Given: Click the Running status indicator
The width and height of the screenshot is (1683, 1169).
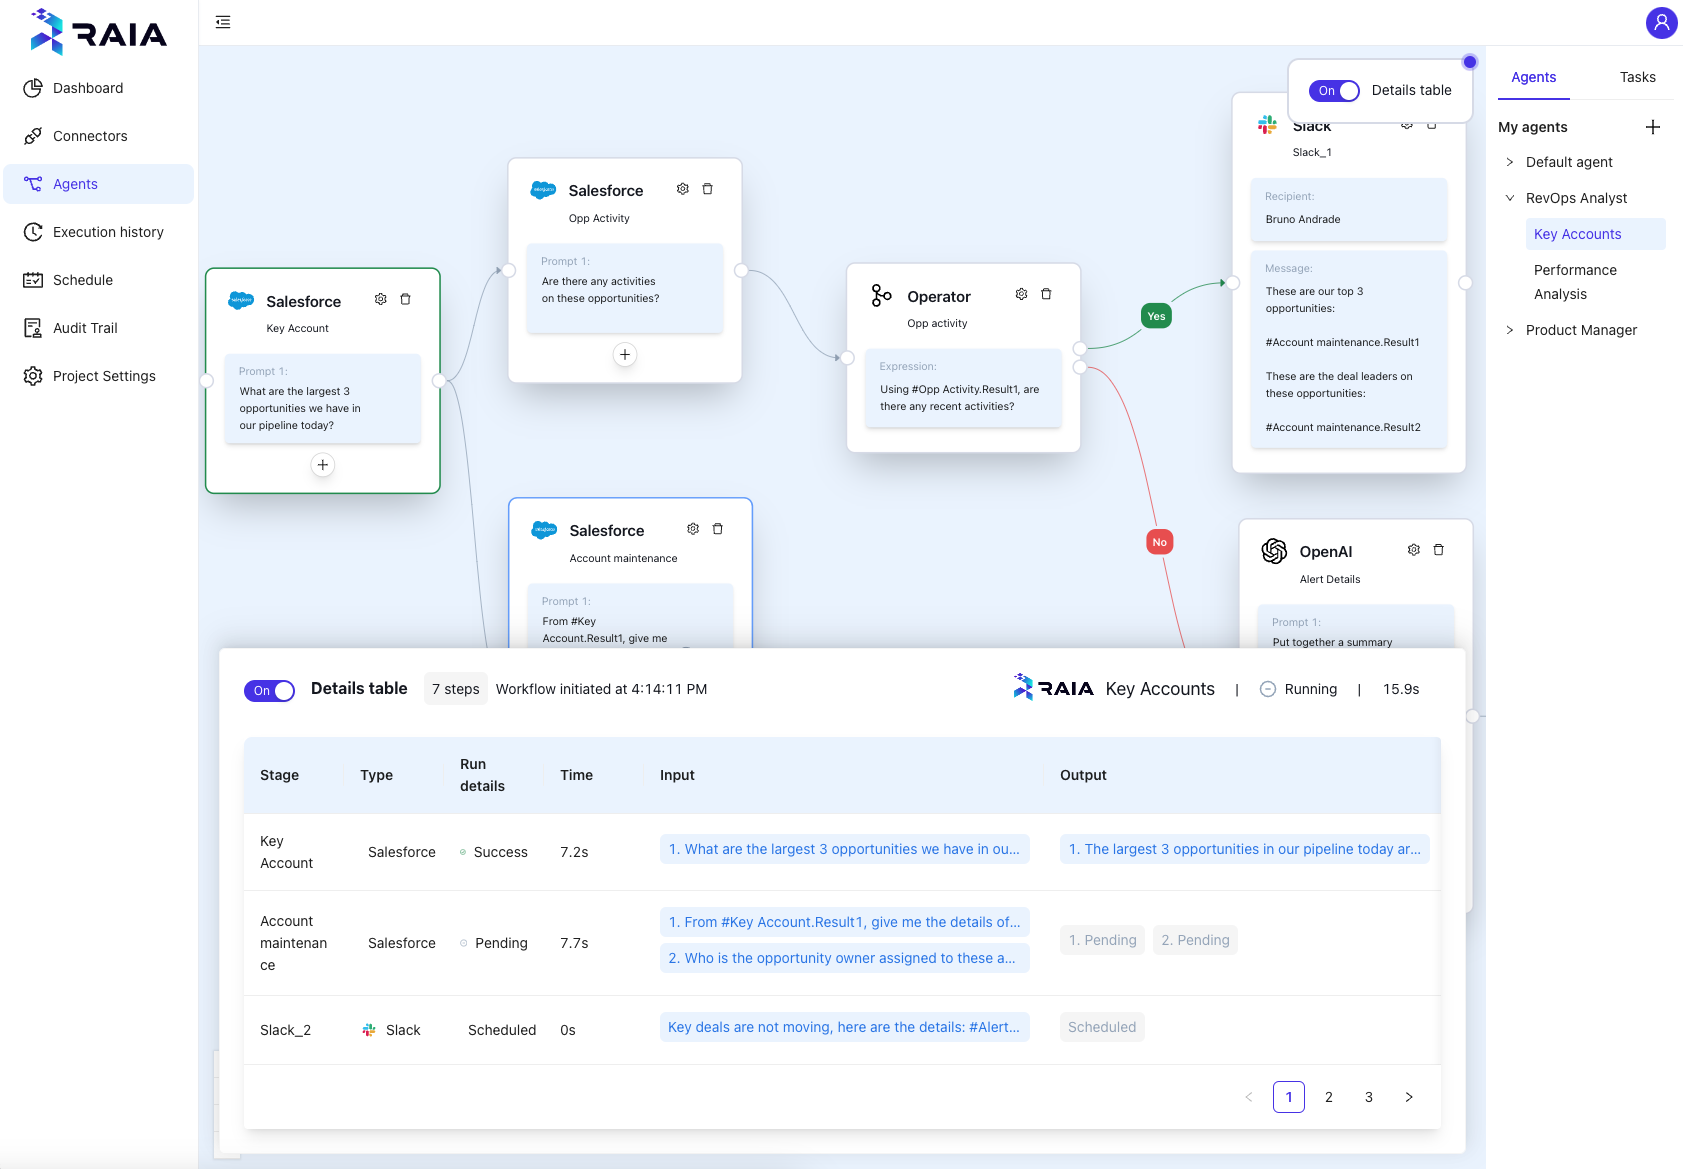Looking at the screenshot, I should click(1299, 689).
